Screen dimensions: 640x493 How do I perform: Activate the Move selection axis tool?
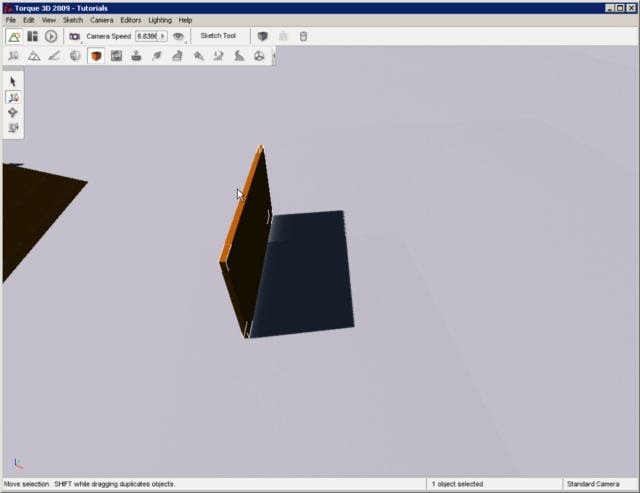click(13, 97)
